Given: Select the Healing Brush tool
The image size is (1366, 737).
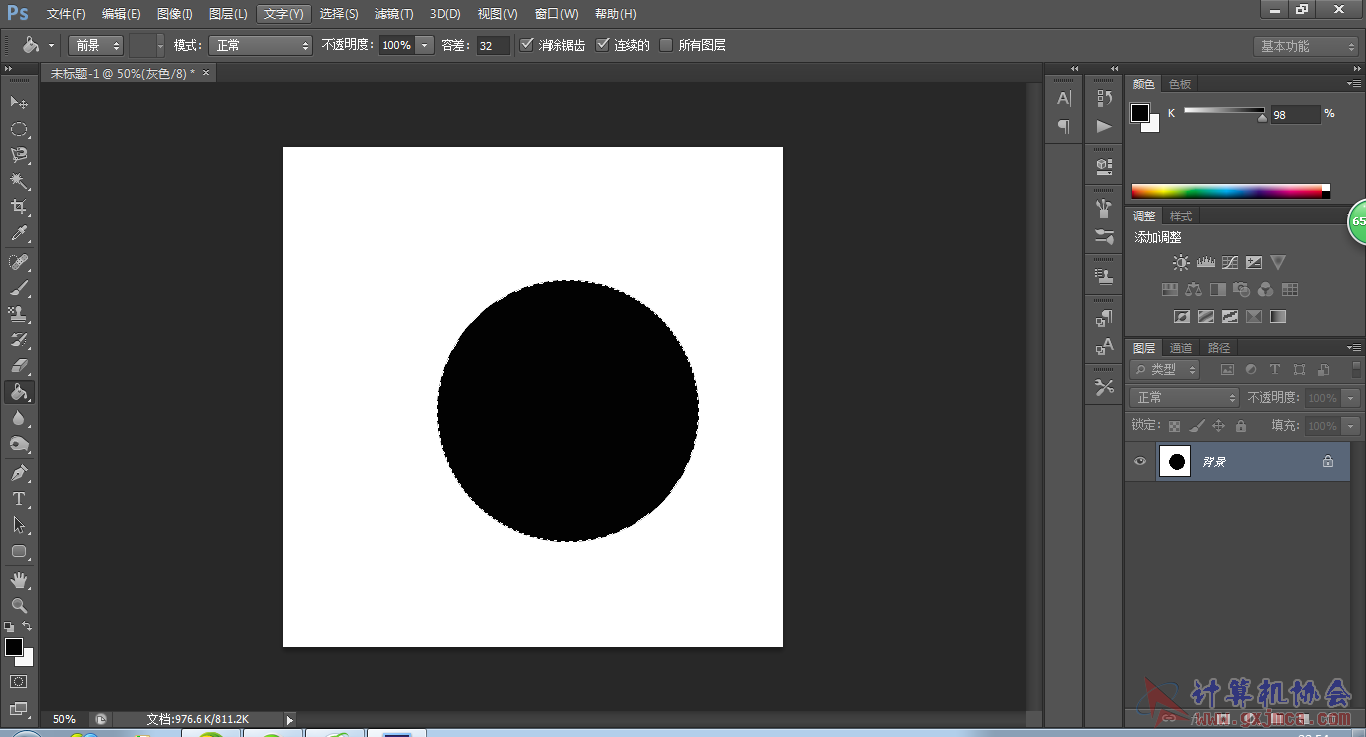Looking at the screenshot, I should [19, 262].
